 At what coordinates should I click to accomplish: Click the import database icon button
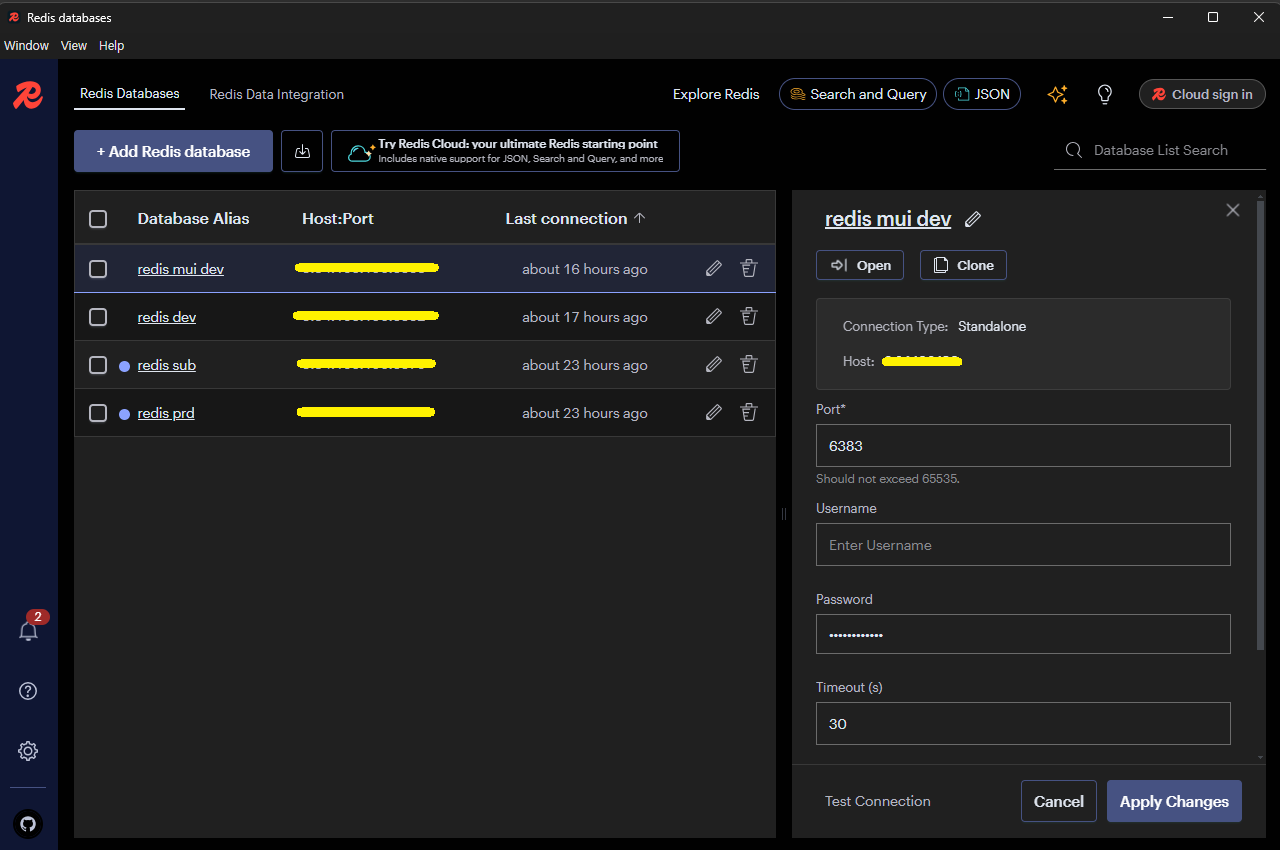point(302,151)
